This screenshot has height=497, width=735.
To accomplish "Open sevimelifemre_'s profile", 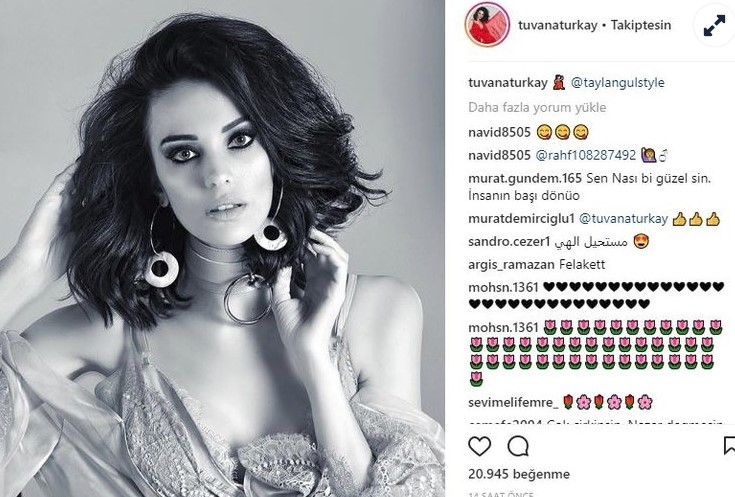I will (x=513, y=402).
